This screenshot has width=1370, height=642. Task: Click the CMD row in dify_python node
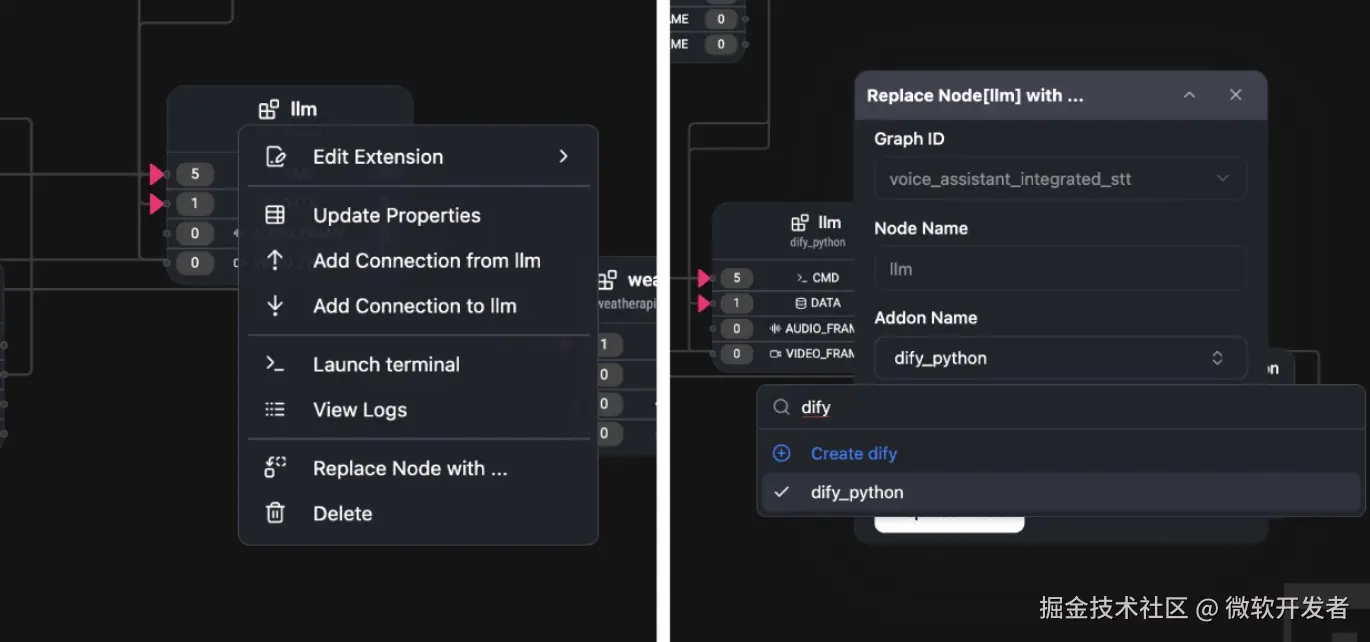(x=818, y=278)
